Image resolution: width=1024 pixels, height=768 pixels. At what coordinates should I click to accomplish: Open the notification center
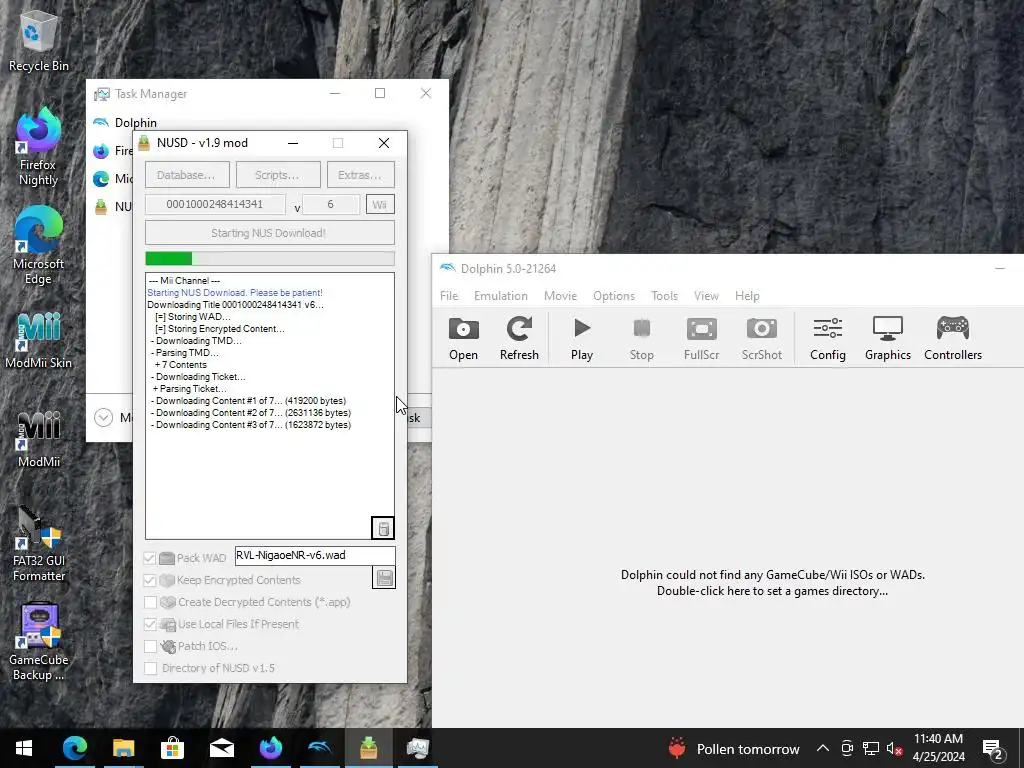click(x=992, y=749)
